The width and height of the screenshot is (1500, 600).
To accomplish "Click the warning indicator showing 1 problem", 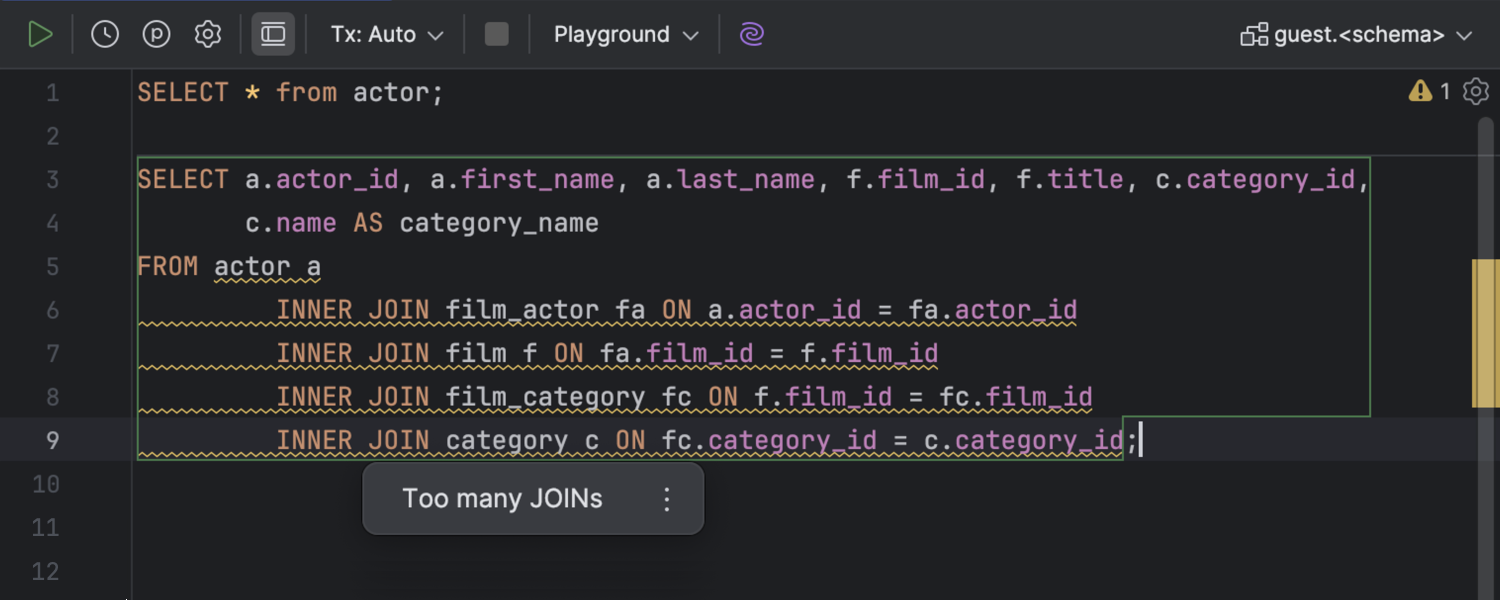I will [x=1429, y=91].
